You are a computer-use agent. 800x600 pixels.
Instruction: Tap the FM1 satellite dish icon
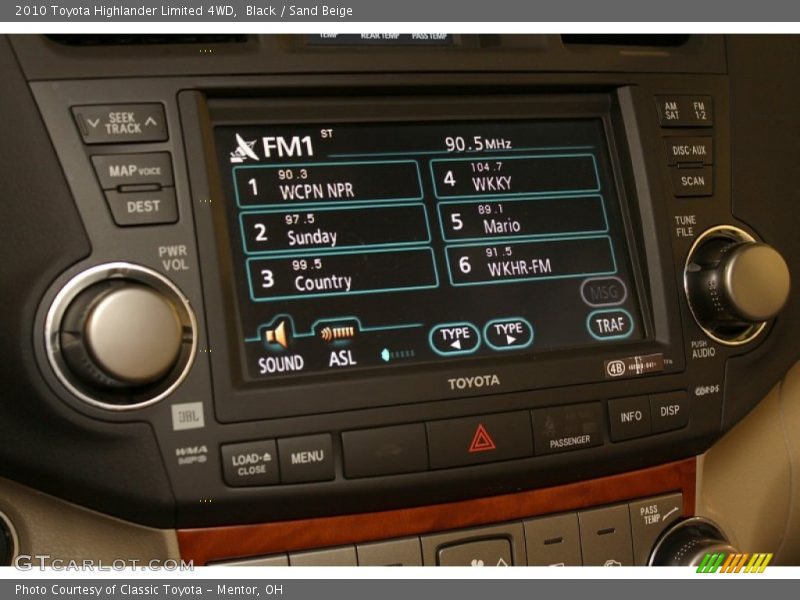(x=244, y=148)
